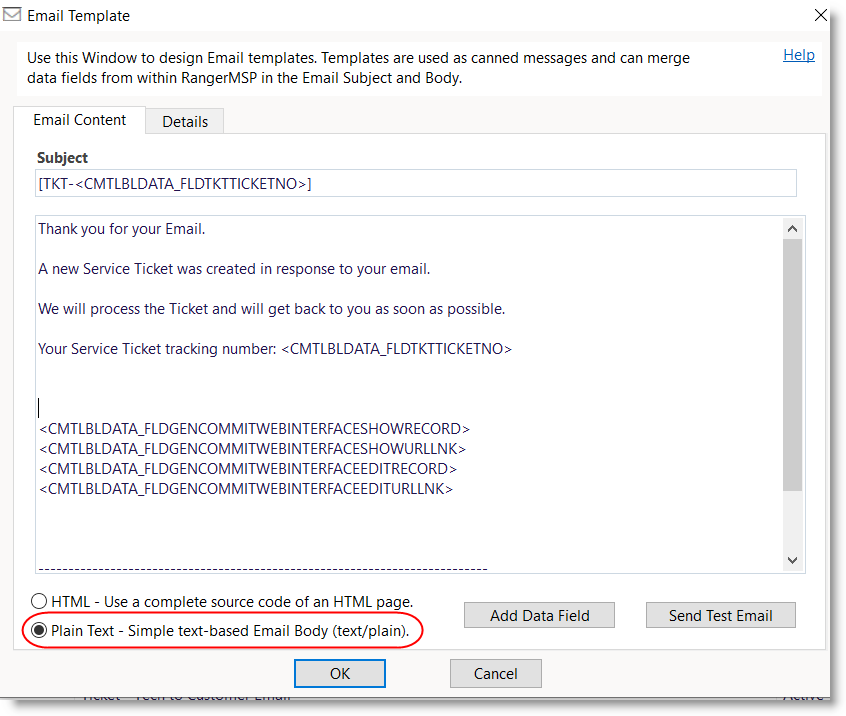Click the scroll down arrow of the email body
The width and height of the screenshot is (846, 716).
tap(792, 560)
